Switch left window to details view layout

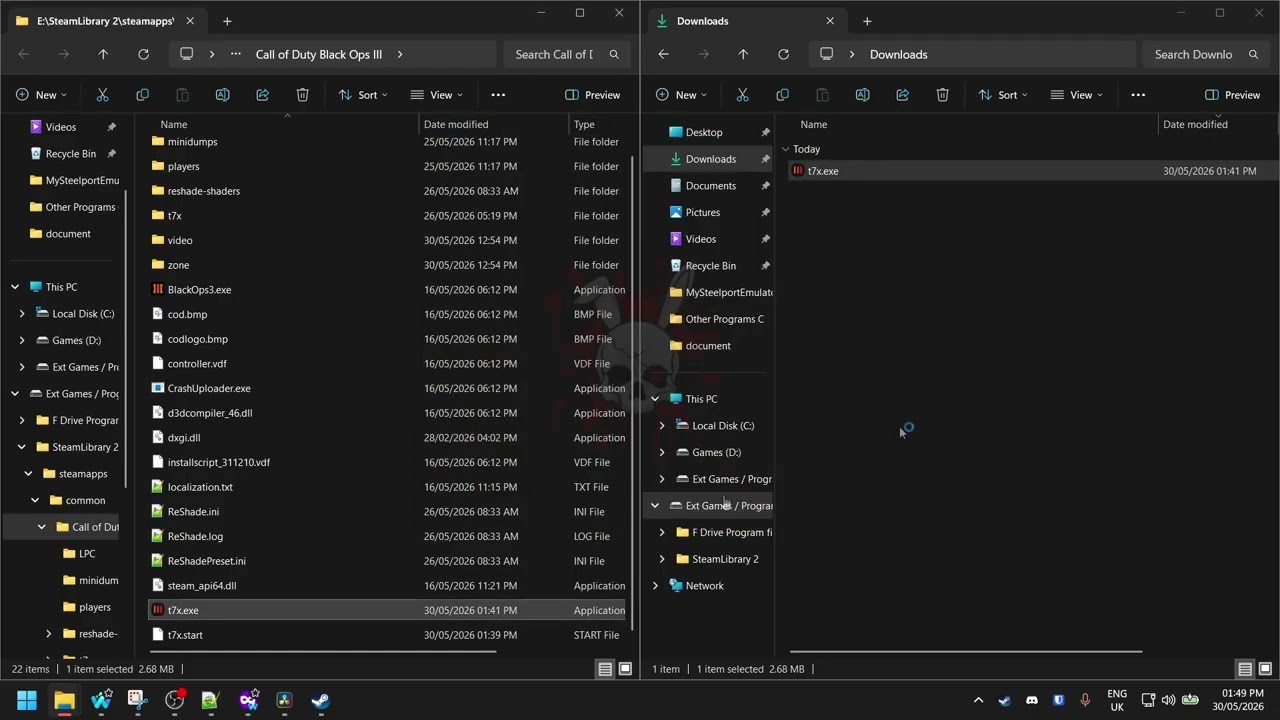(x=605, y=669)
